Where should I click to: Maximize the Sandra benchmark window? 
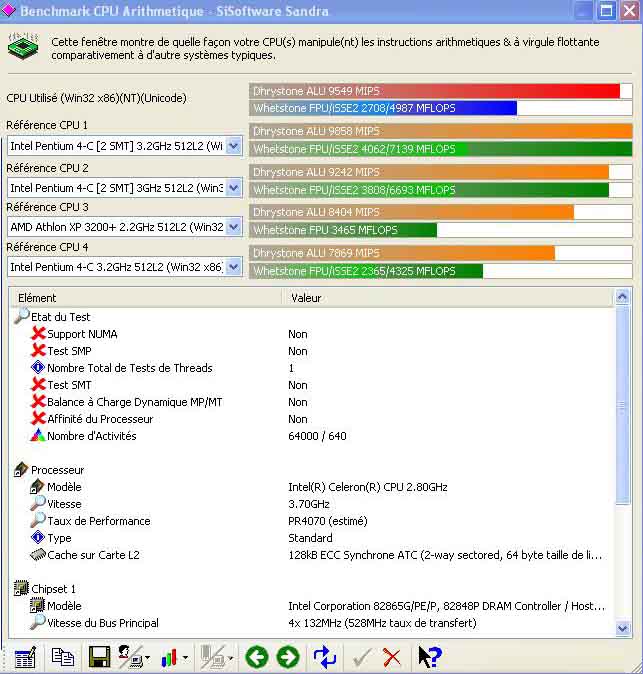point(606,10)
